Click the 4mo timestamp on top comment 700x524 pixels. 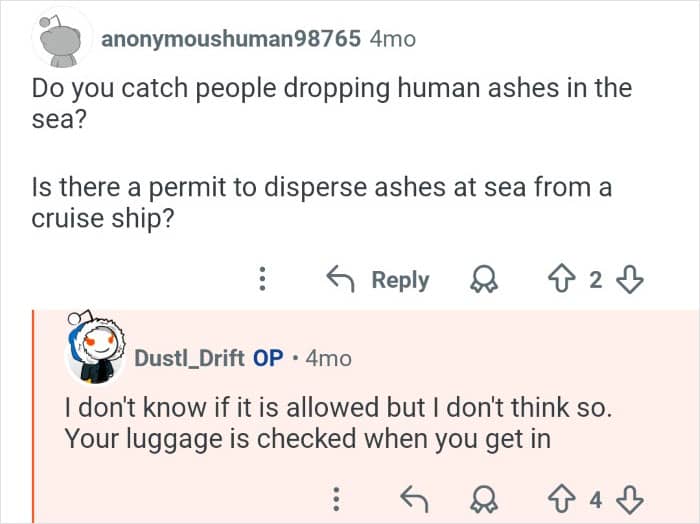392,39
